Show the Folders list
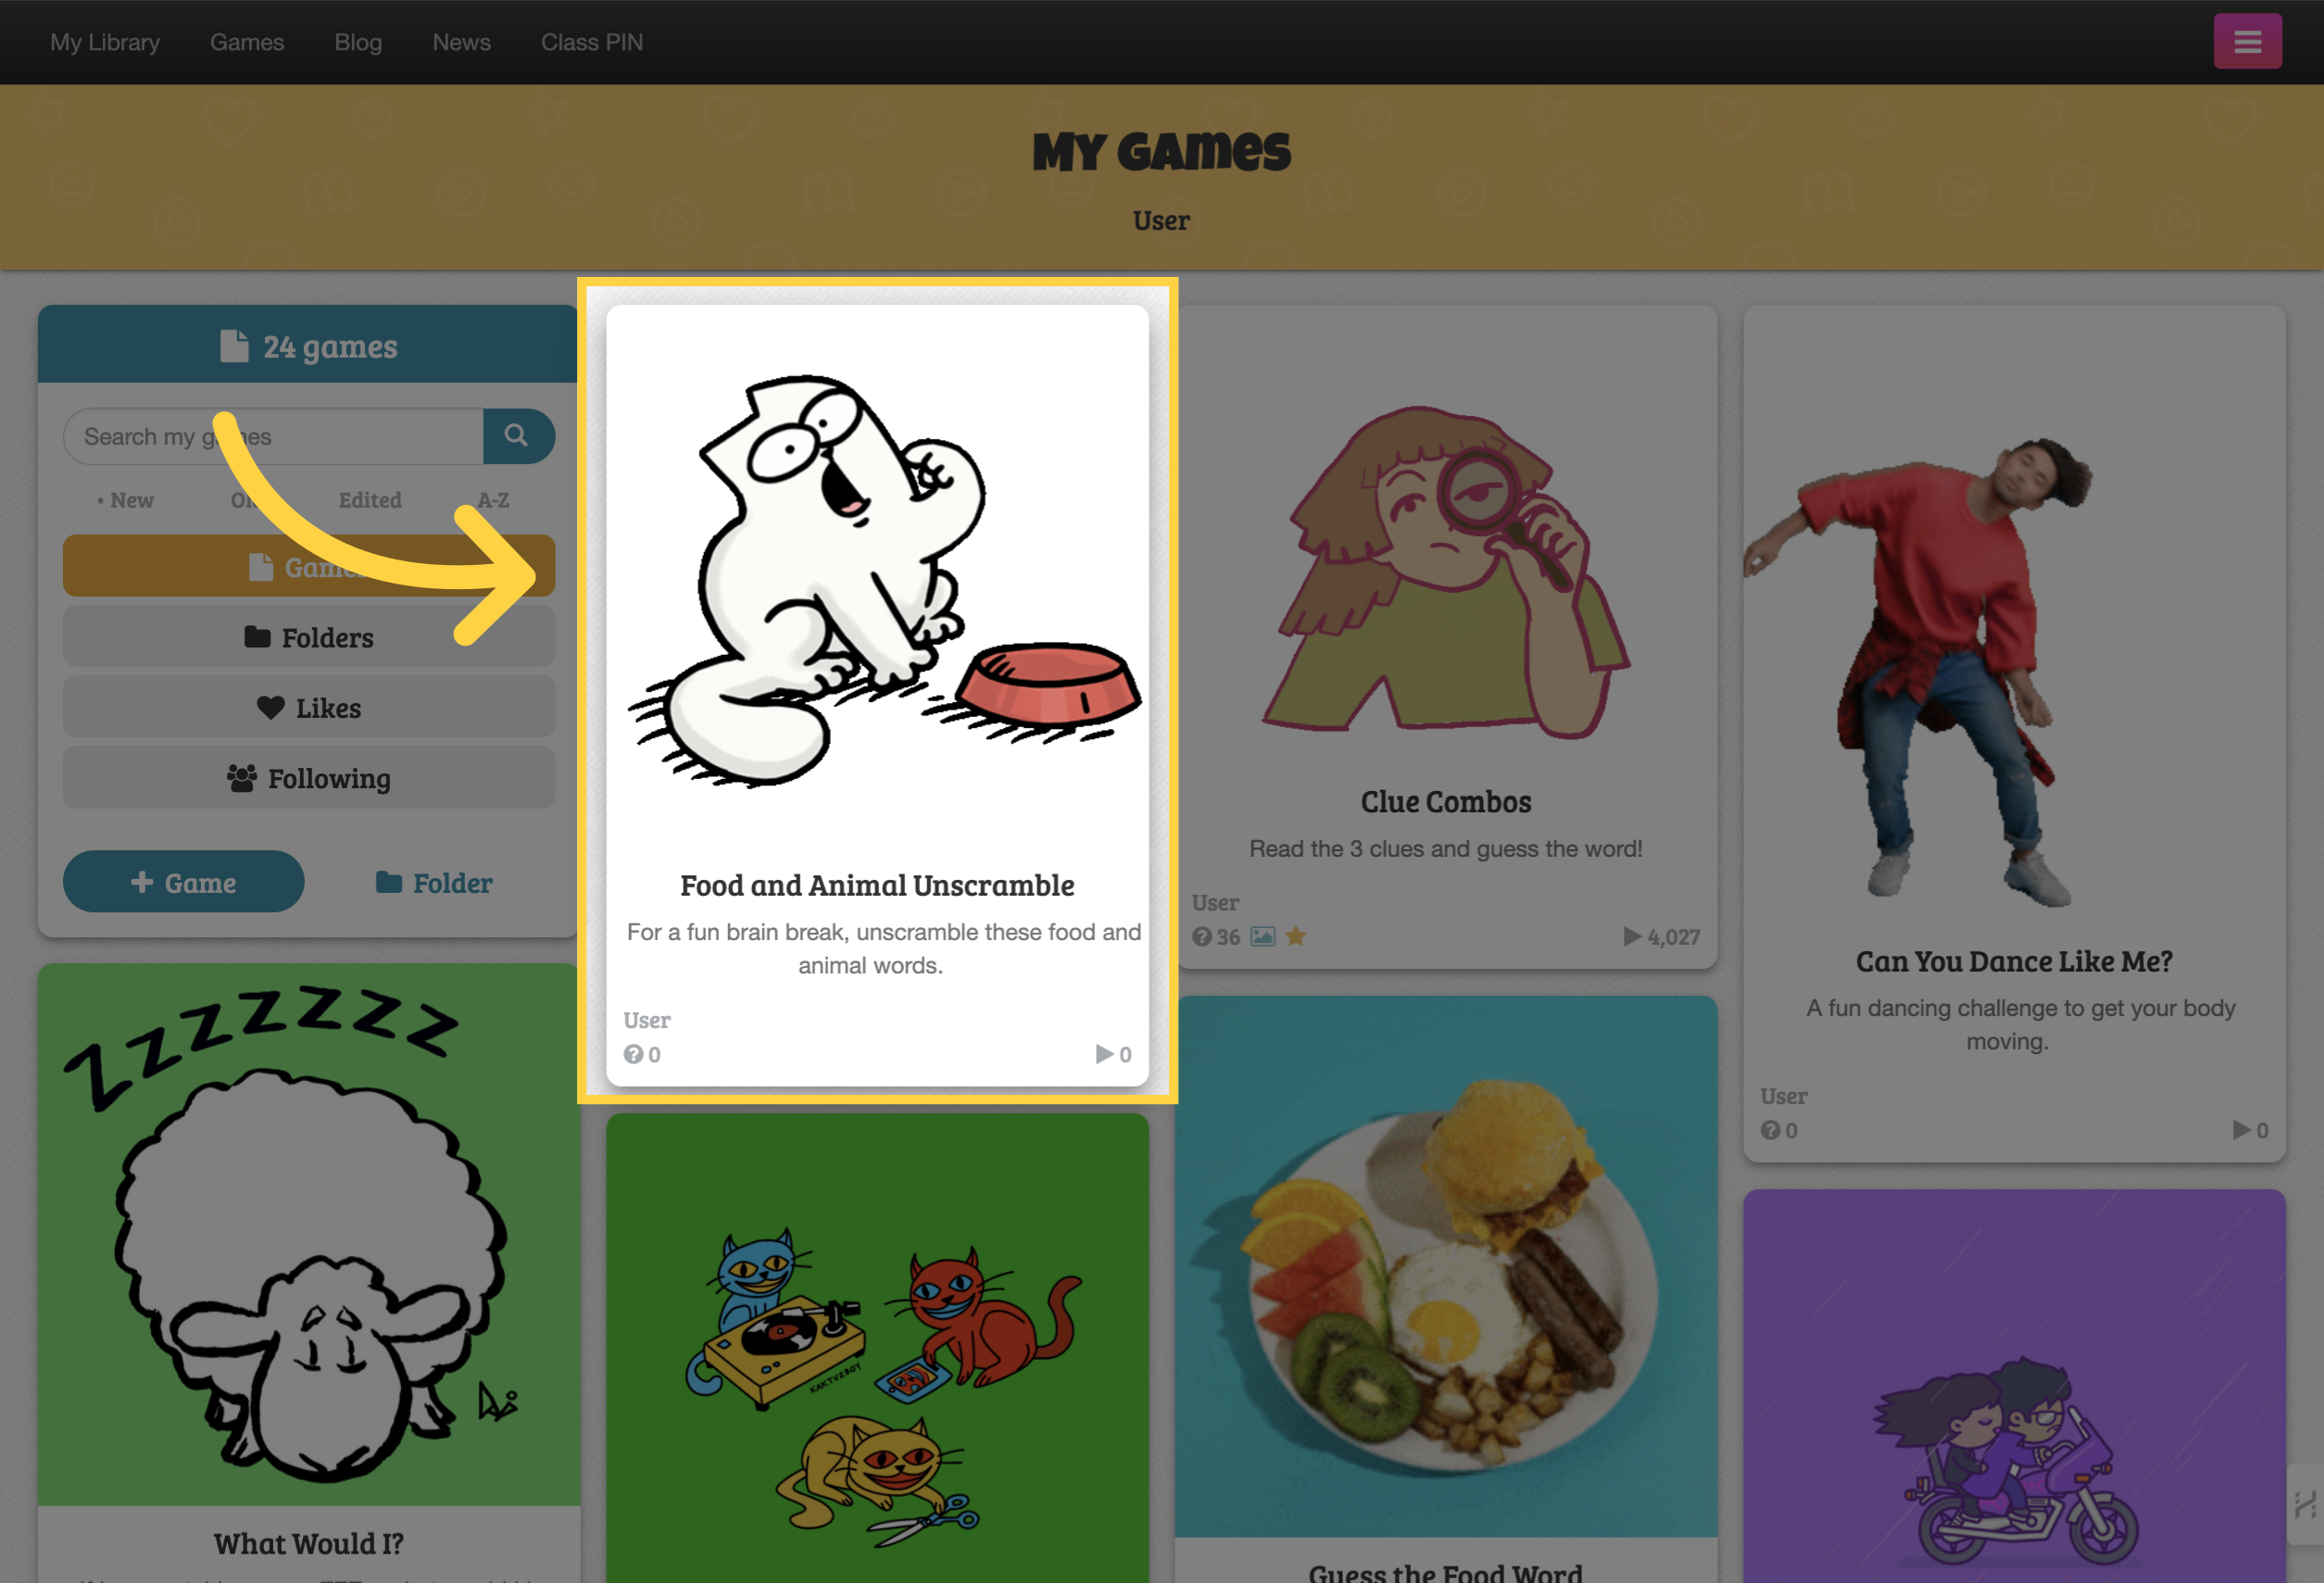The height and width of the screenshot is (1583, 2324). [309, 637]
